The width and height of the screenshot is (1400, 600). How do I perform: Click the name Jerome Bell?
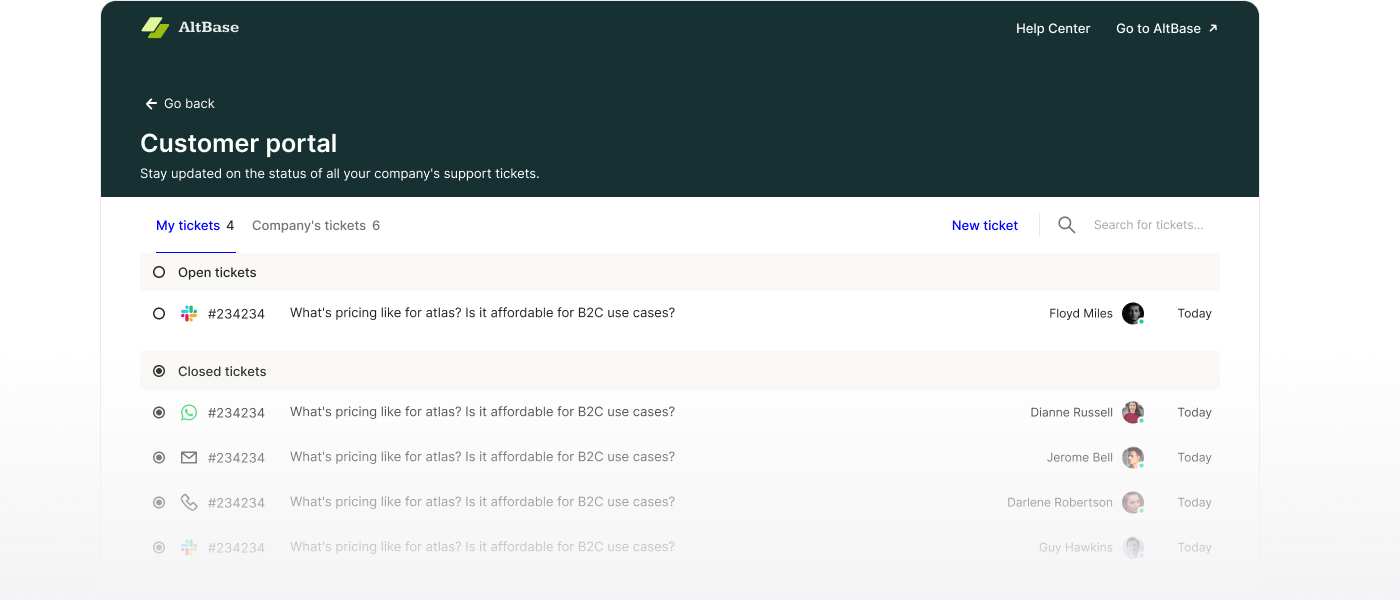pyautogui.click(x=1080, y=457)
